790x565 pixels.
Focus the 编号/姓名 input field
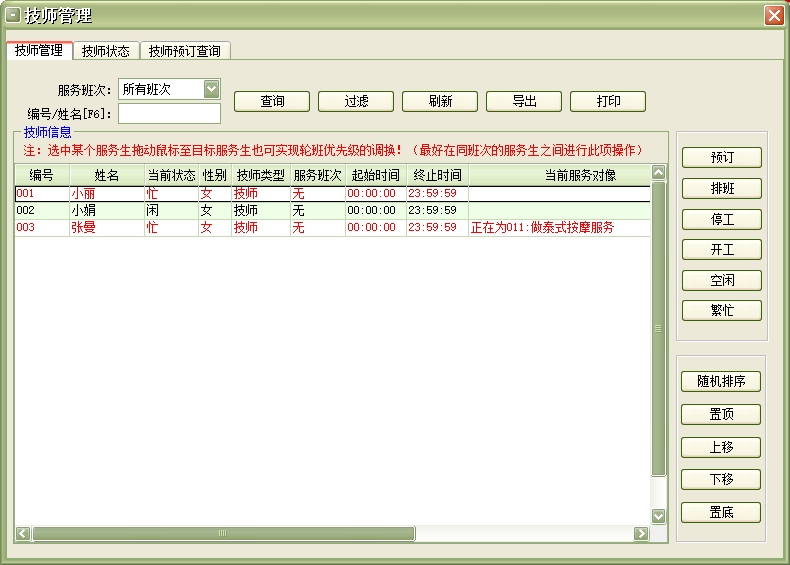click(169, 113)
